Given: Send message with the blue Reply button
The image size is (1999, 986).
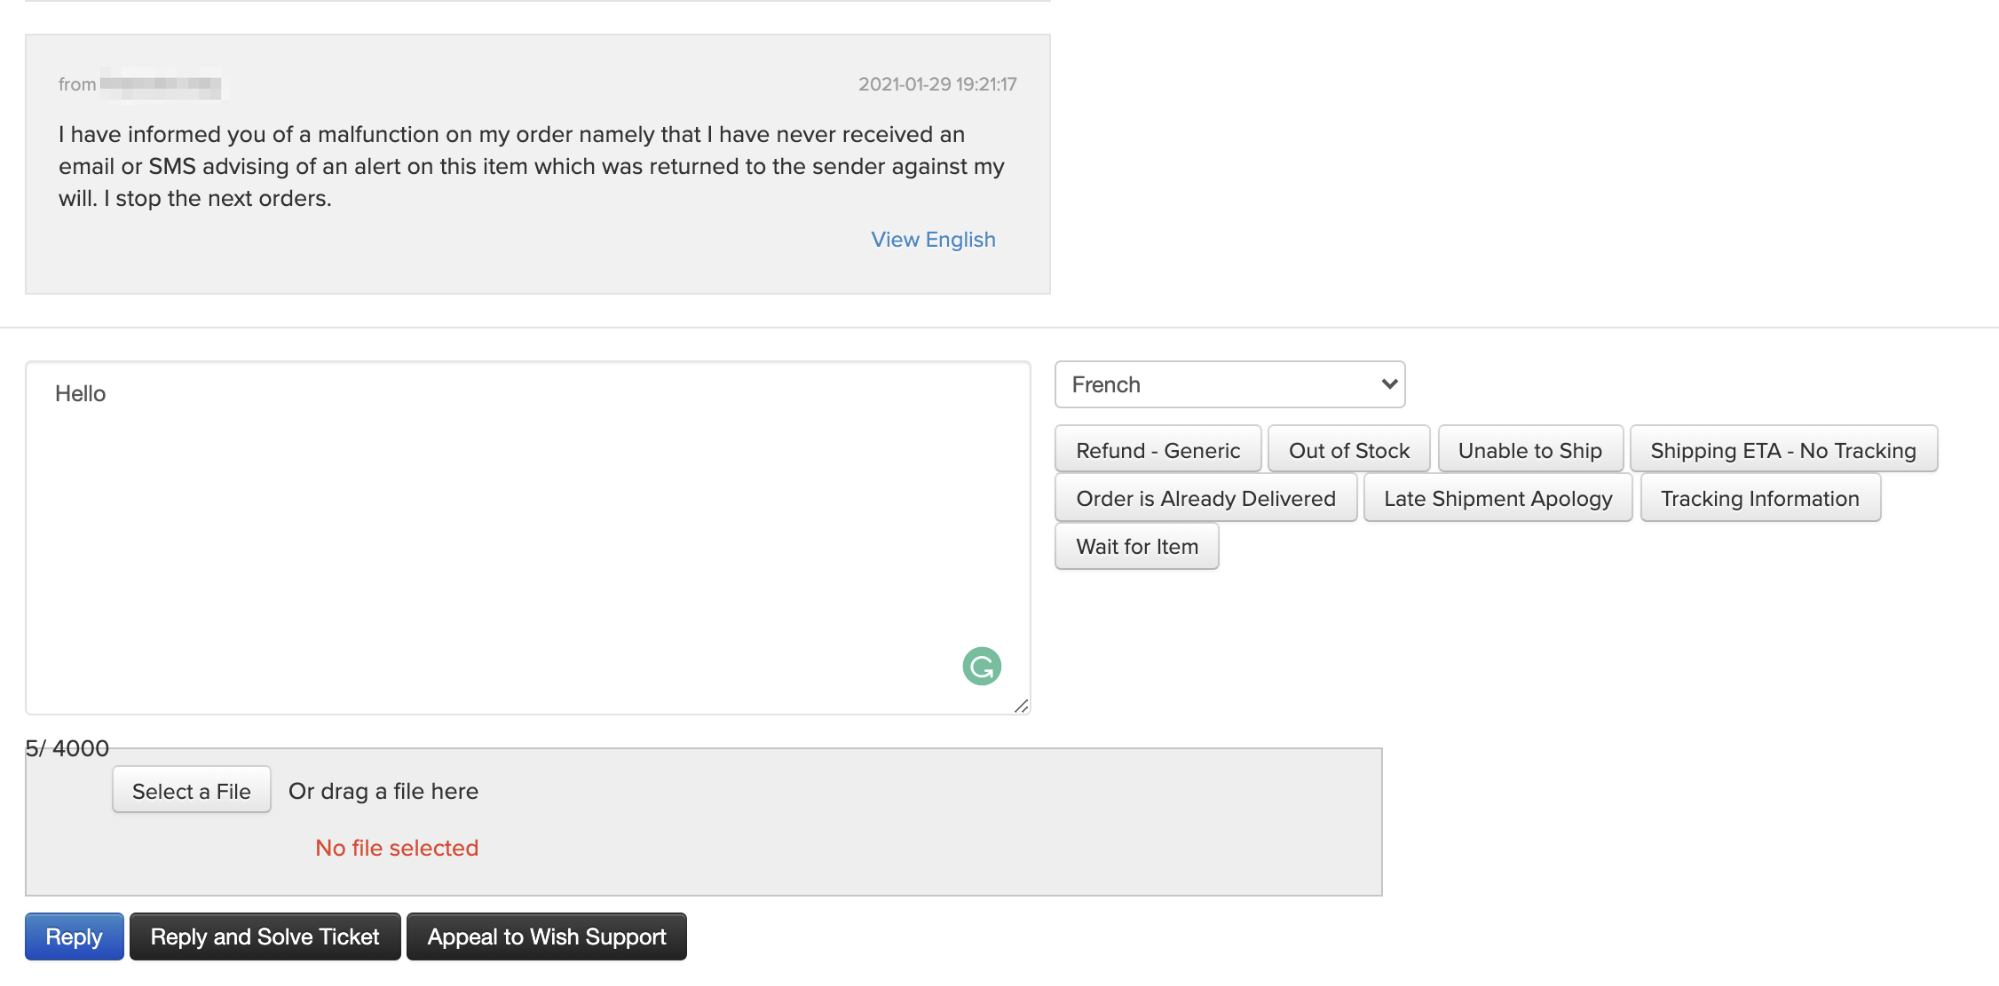Looking at the screenshot, I should tap(74, 937).
